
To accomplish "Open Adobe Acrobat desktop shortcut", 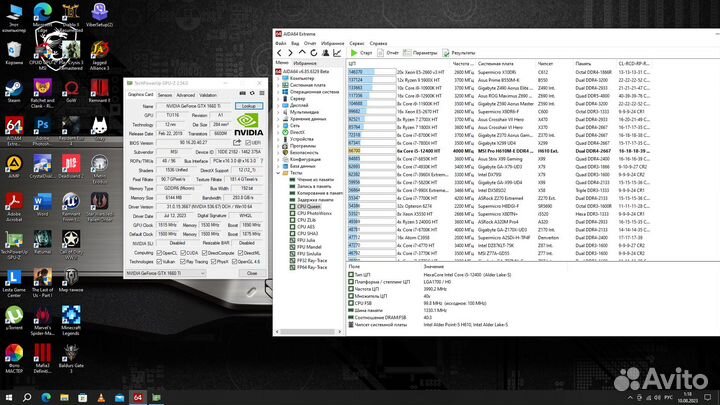I will coord(14,208).
